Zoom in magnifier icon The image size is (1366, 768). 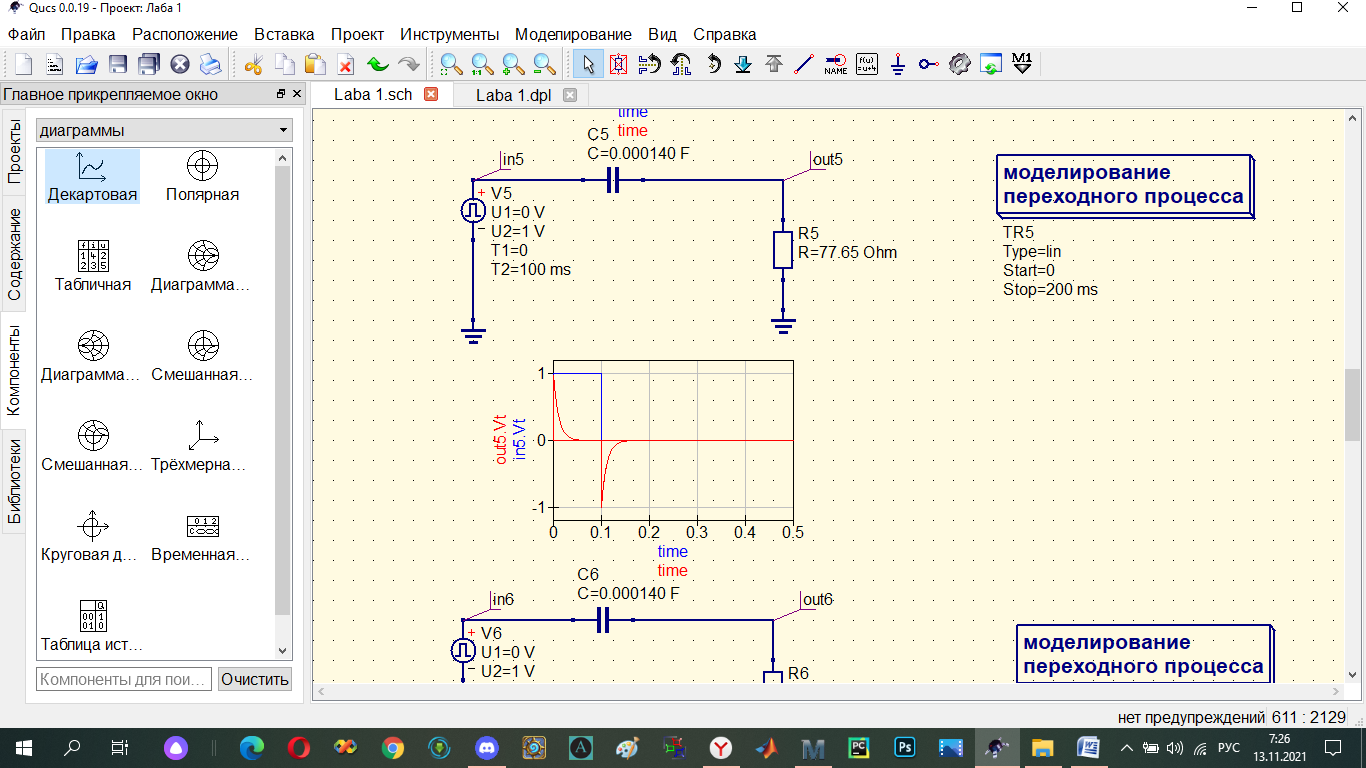[x=513, y=65]
